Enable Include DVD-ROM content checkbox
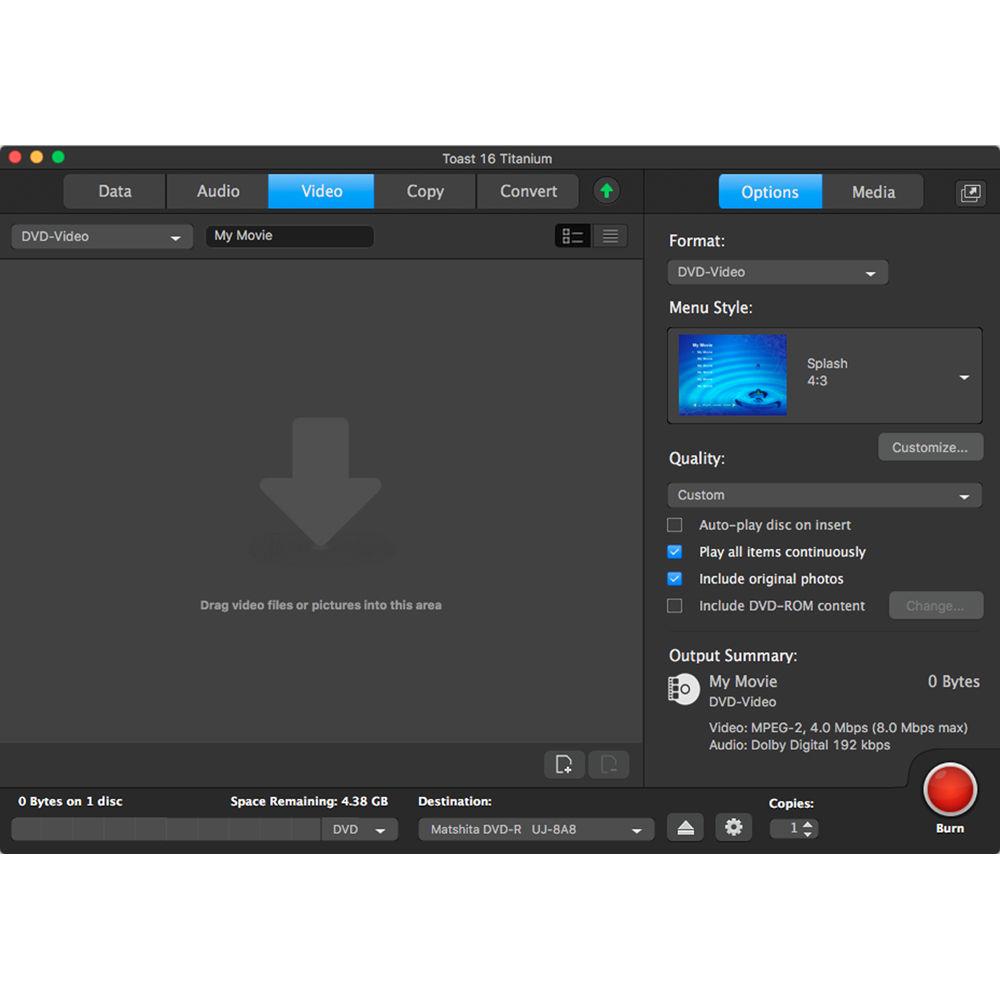This screenshot has height=1000, width=1000. tap(675, 606)
